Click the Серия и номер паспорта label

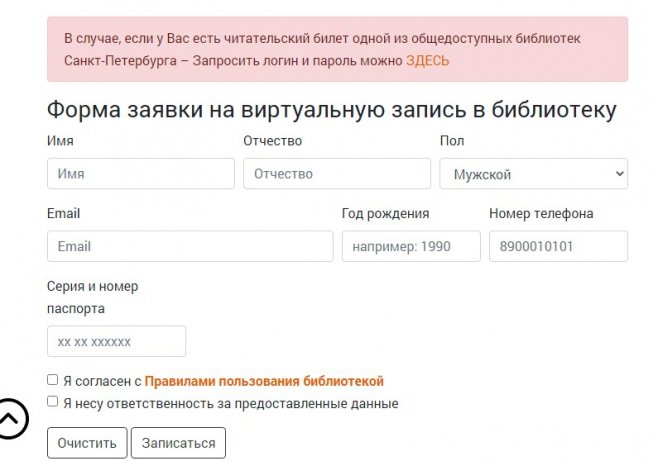coord(92,297)
